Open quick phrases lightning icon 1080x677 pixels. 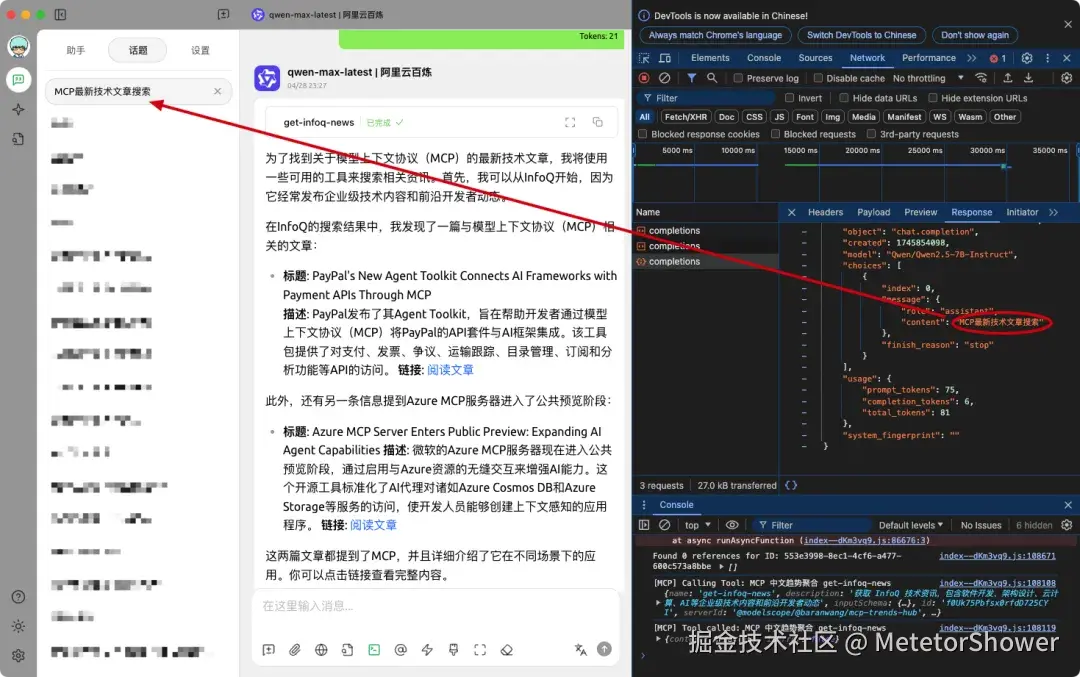427,649
